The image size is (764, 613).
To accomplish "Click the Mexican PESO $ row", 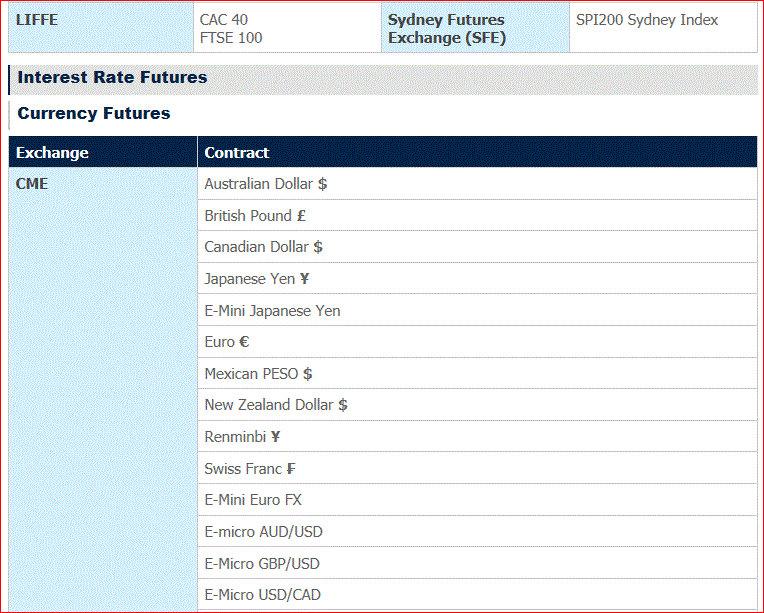I will point(478,374).
